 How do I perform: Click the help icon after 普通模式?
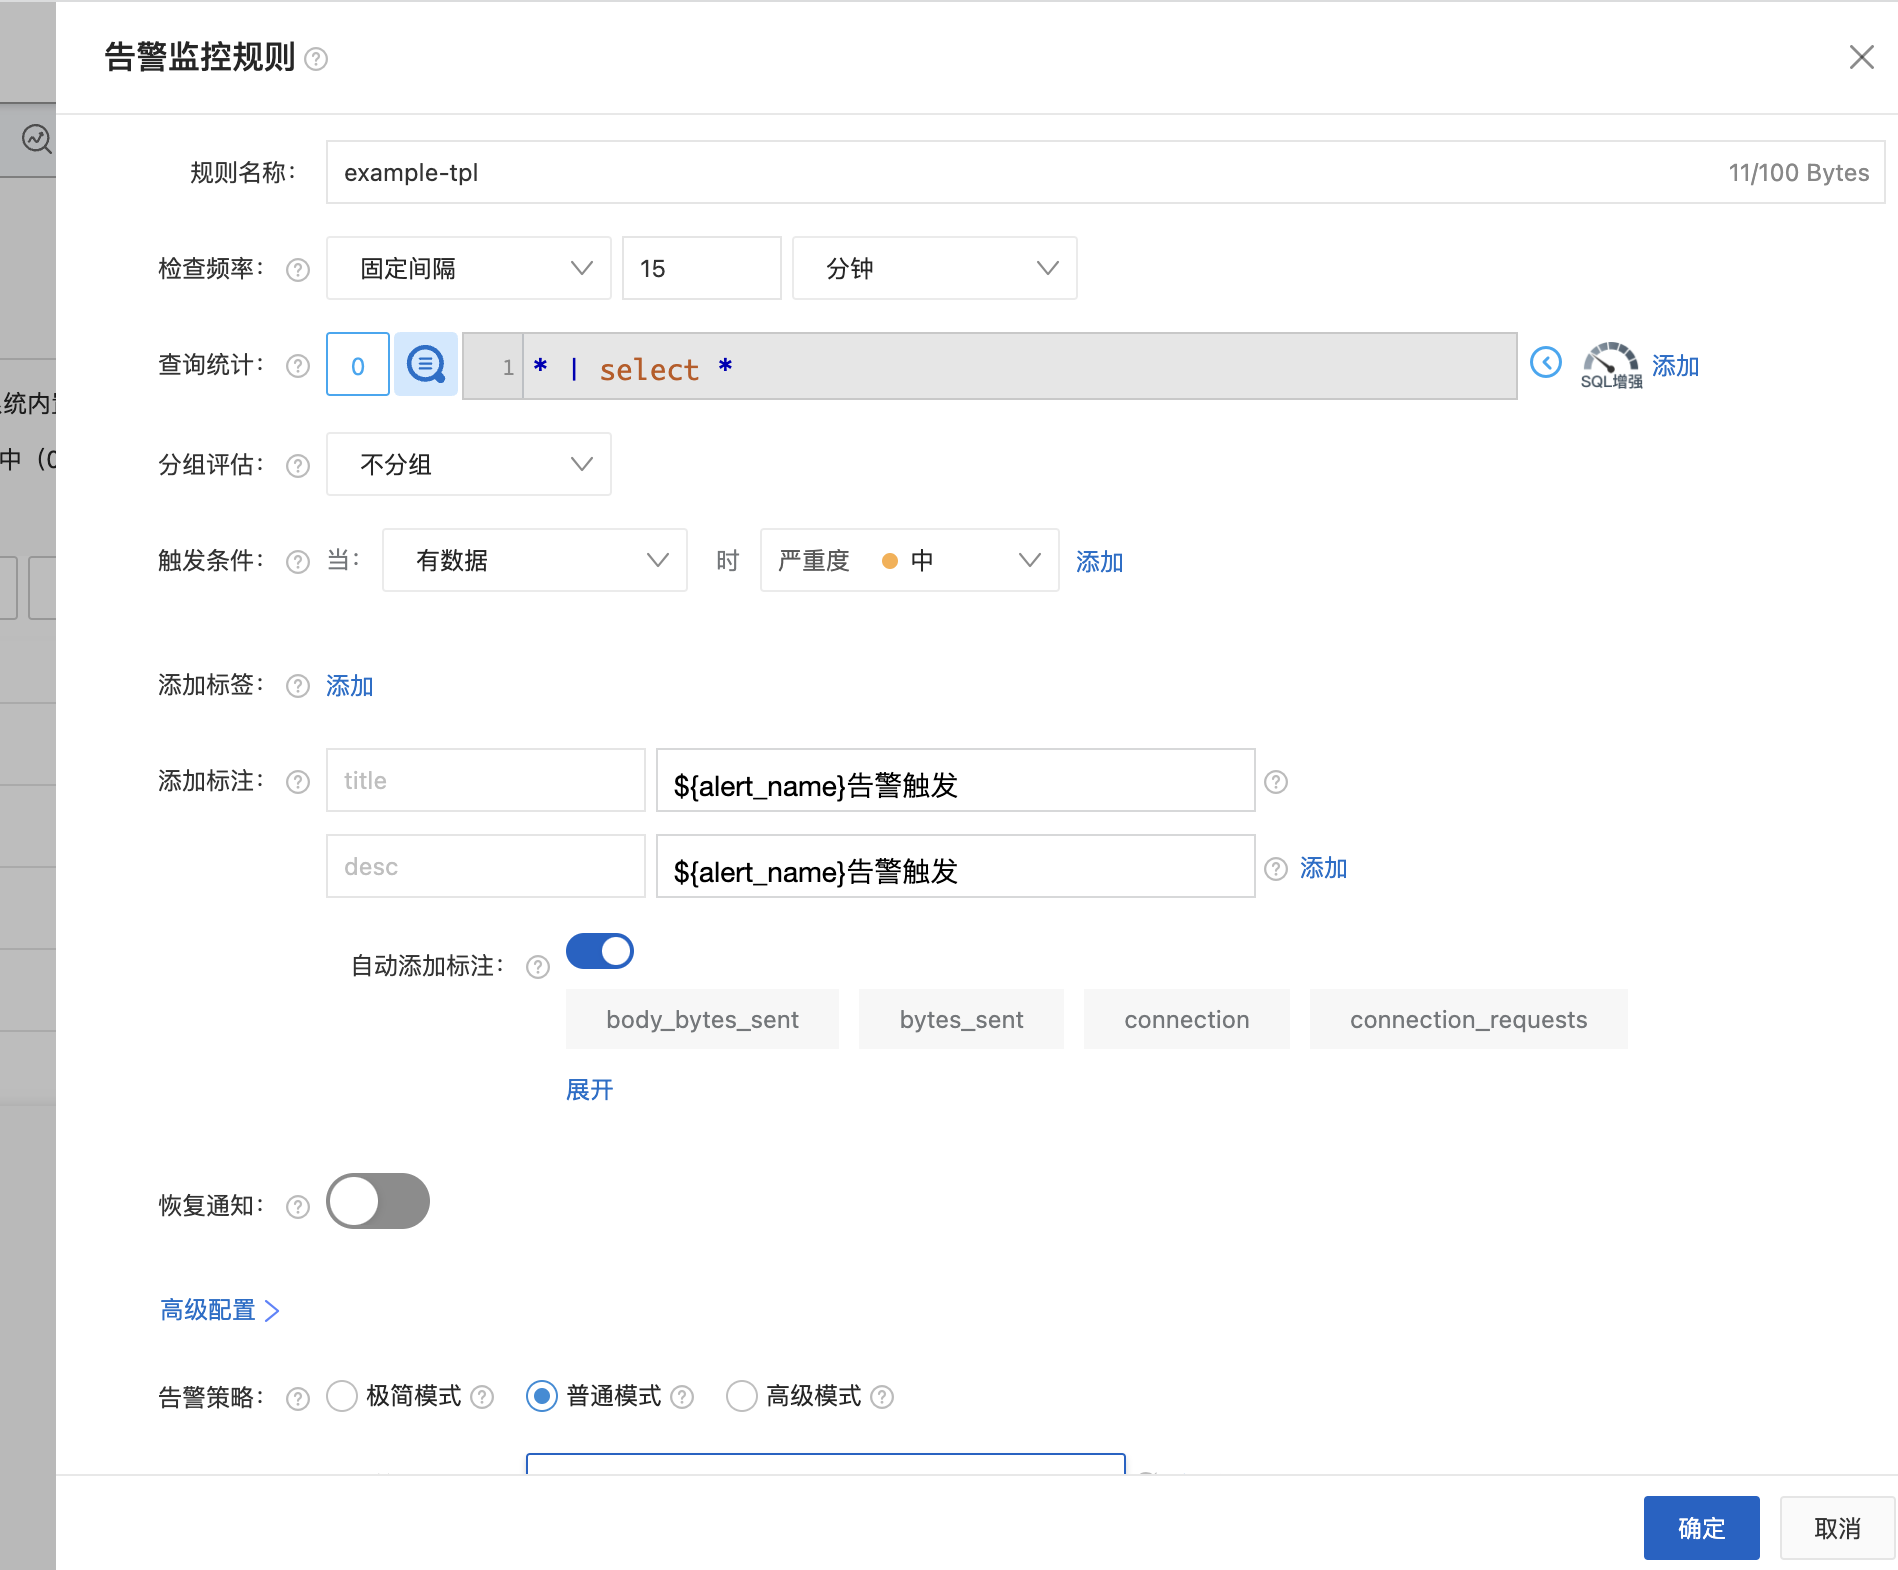pos(682,1397)
